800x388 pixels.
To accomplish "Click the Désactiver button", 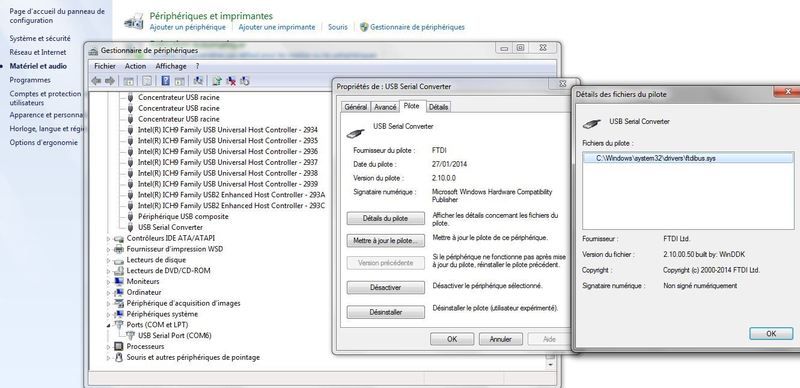I will point(385,287).
